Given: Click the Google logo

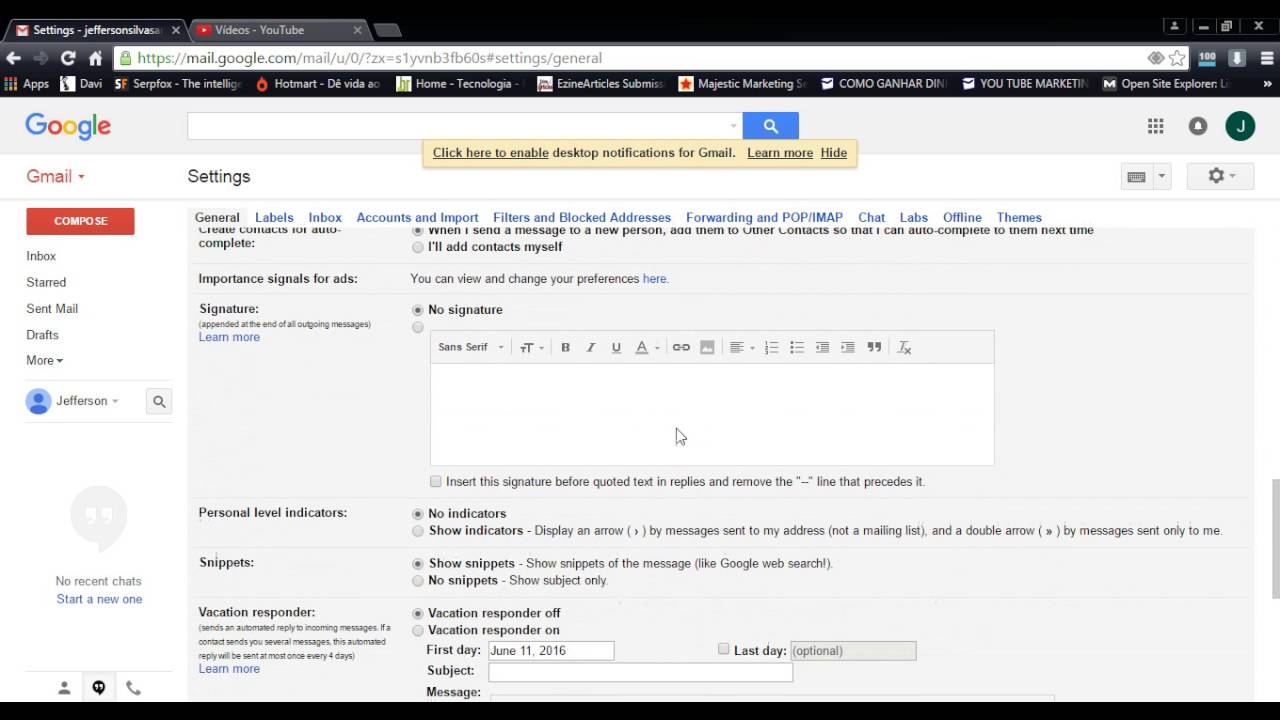Looking at the screenshot, I should [x=68, y=126].
